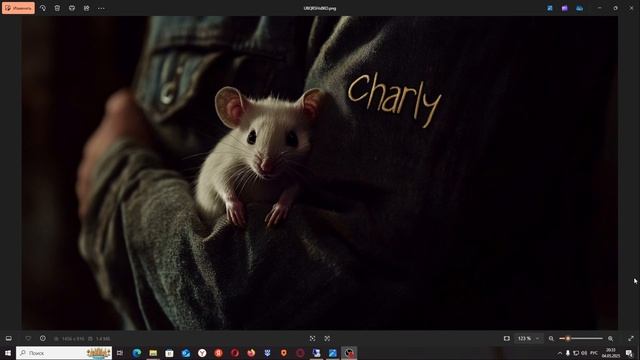Image resolution: width=640 pixels, height=360 pixels.
Task: Open the 123 % zoom level dropdown
Action: (x=528, y=338)
